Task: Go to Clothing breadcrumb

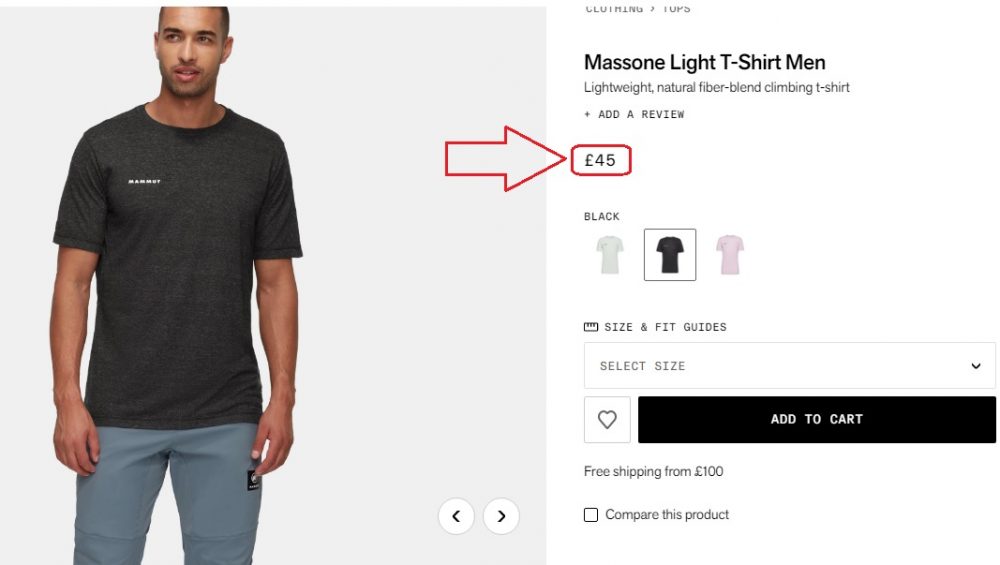Action: click(613, 8)
